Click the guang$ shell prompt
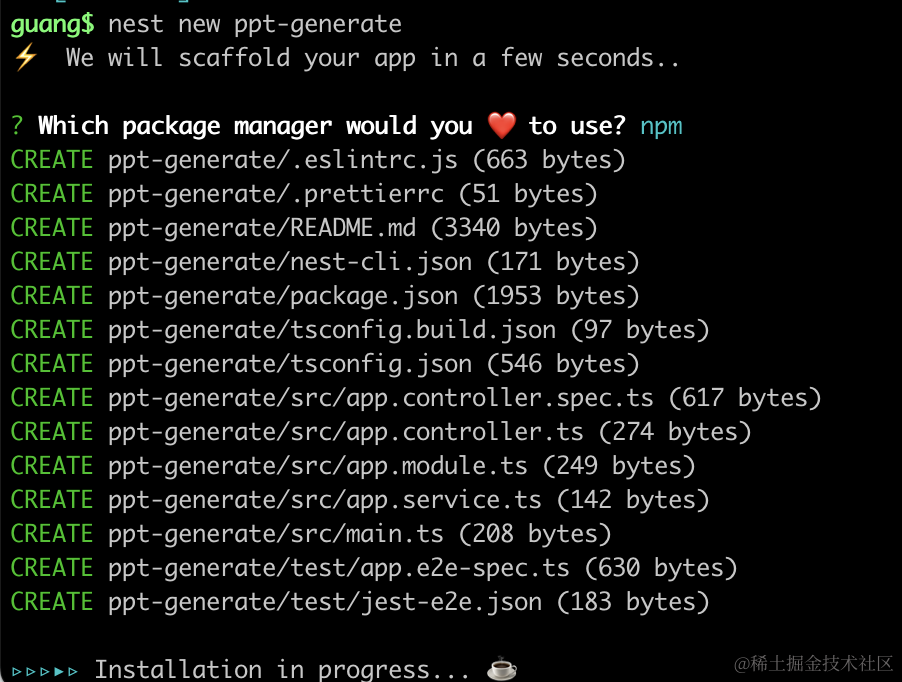902x682 pixels. click(x=52, y=24)
